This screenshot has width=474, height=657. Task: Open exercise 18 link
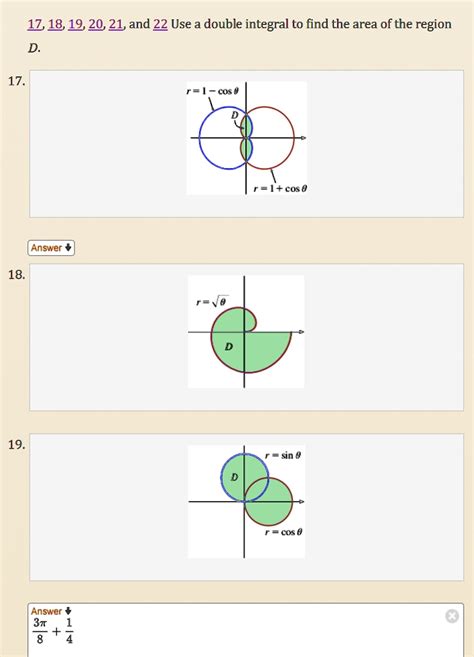pos(55,25)
